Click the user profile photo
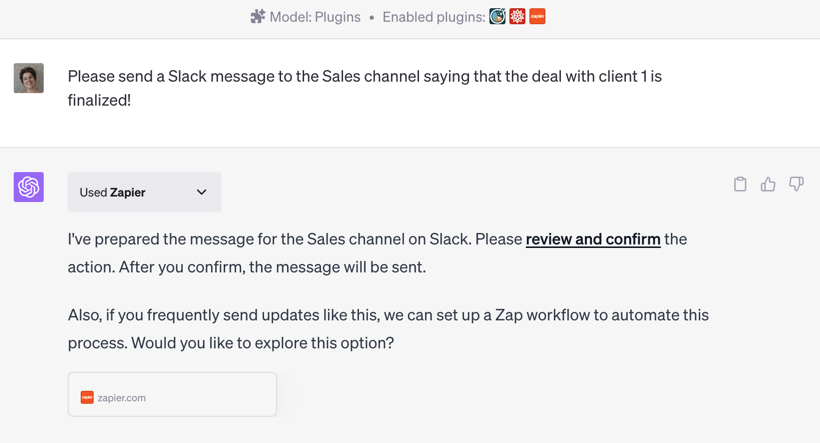Image resolution: width=820 pixels, height=443 pixels. [x=29, y=78]
